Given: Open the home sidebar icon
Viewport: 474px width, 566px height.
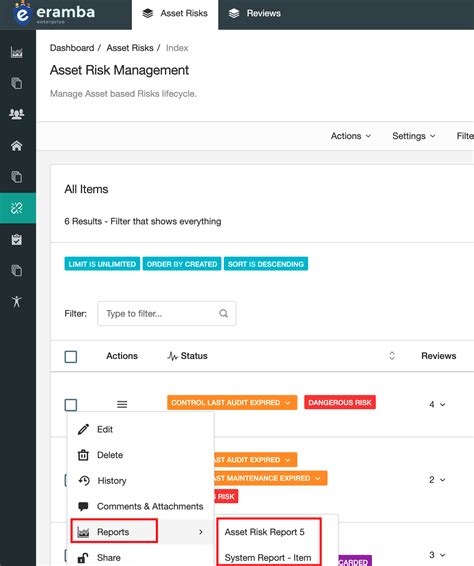Looking at the screenshot, I should [17, 146].
